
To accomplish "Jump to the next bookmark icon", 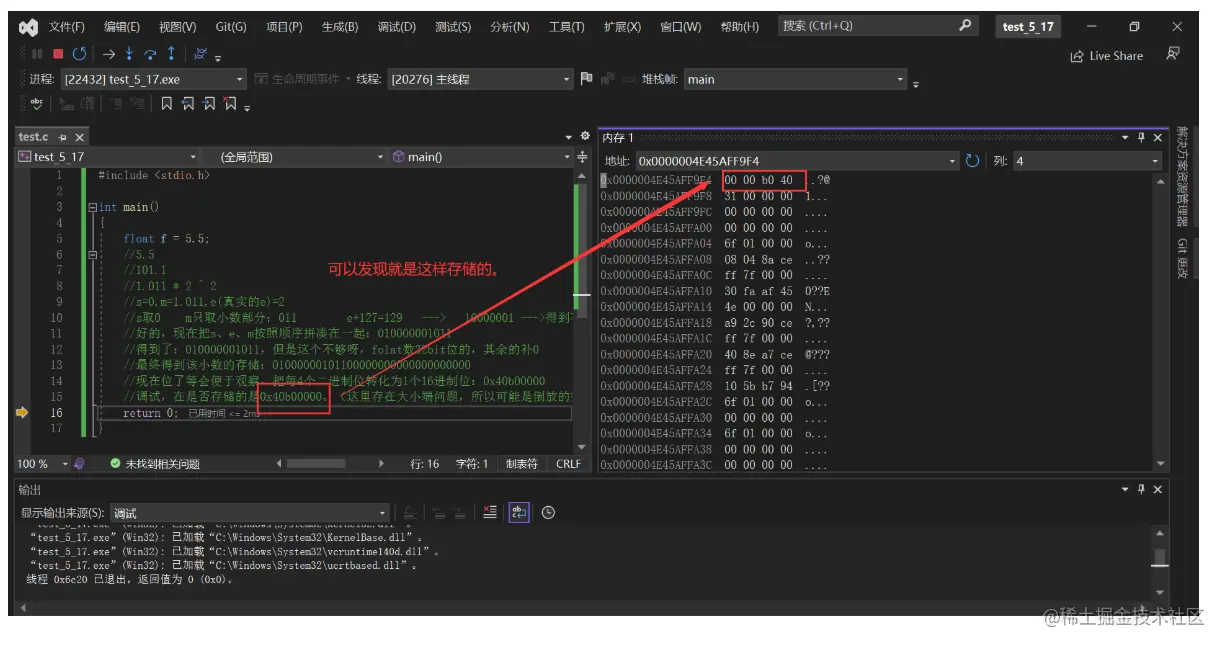I will 209,103.
